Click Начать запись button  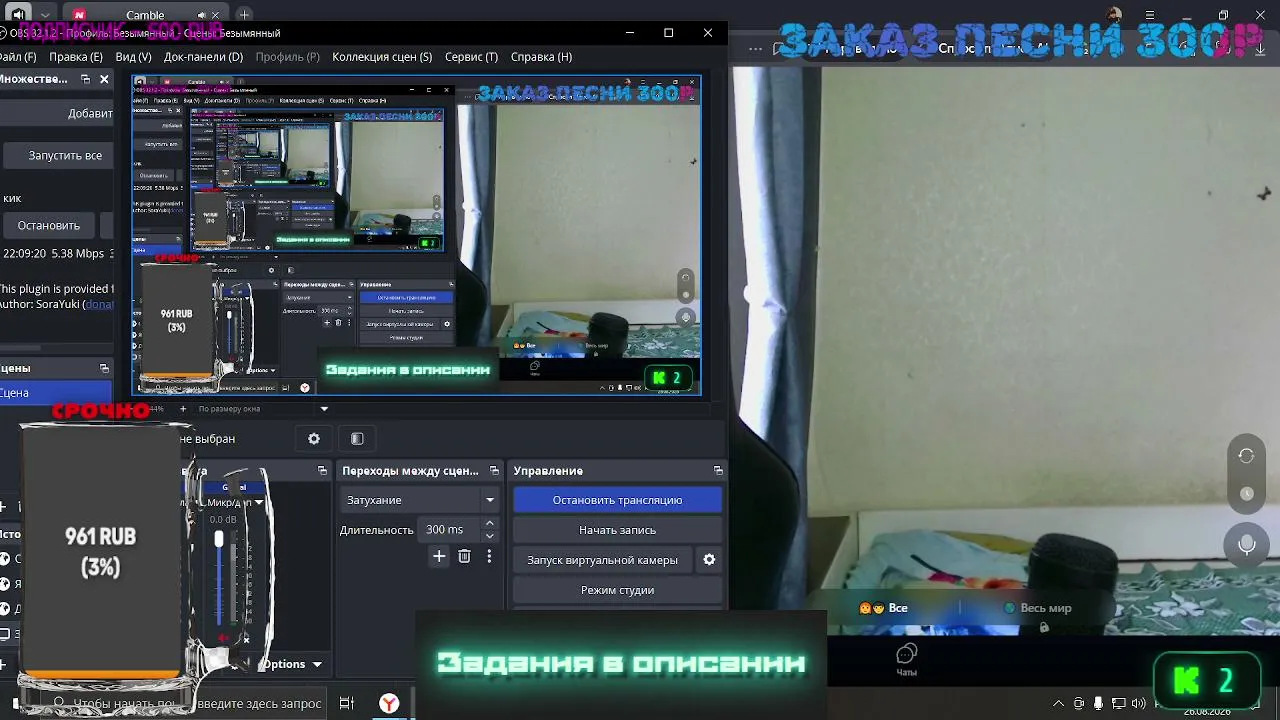tap(617, 530)
